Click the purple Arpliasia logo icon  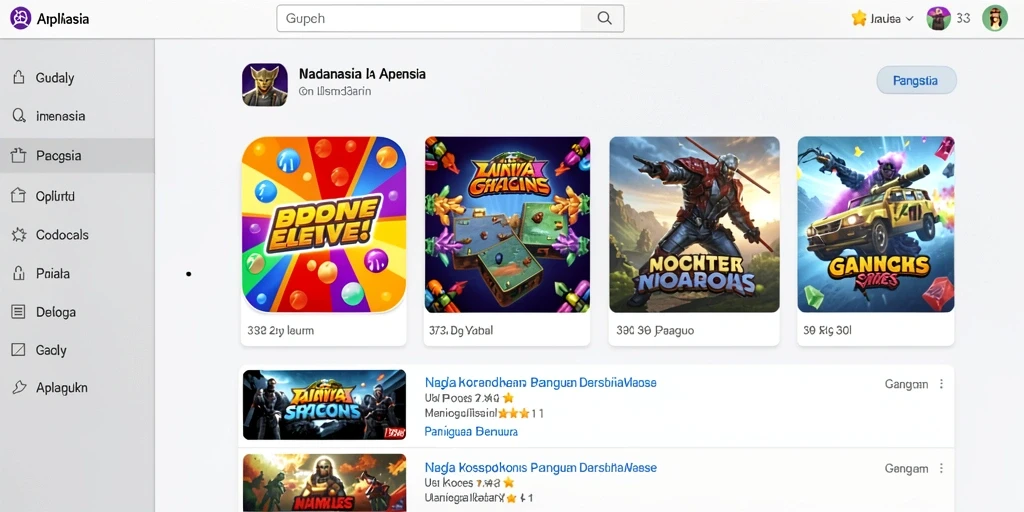(x=21, y=18)
